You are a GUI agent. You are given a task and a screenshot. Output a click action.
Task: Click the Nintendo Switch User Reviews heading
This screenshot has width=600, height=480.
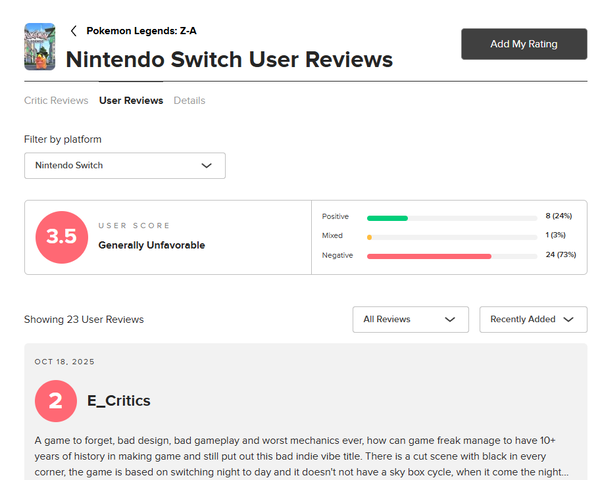229,59
